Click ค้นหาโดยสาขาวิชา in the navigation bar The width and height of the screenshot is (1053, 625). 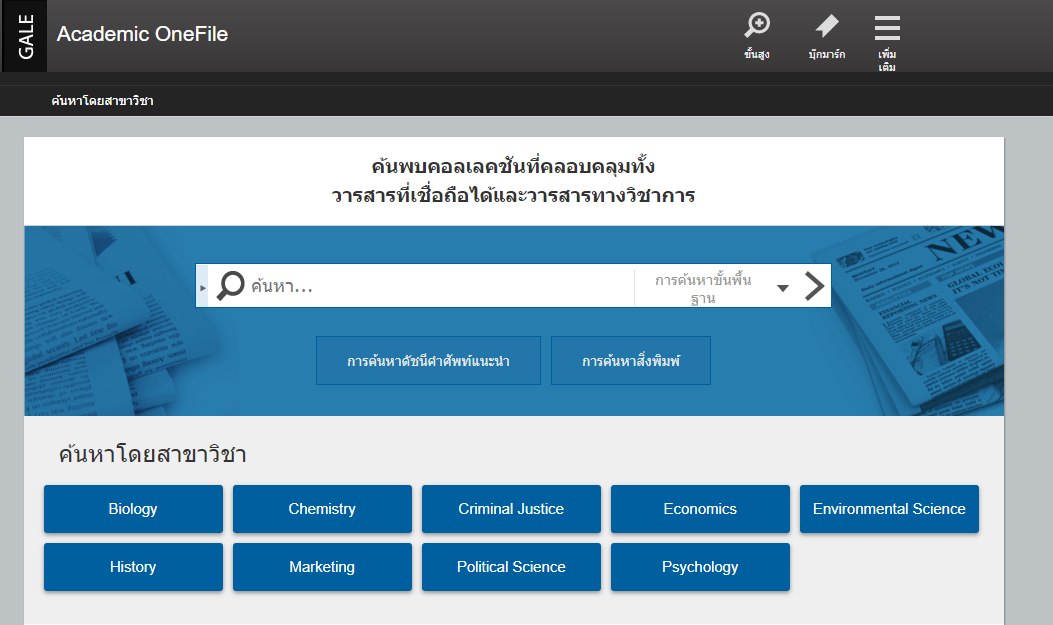pyautogui.click(x=102, y=101)
